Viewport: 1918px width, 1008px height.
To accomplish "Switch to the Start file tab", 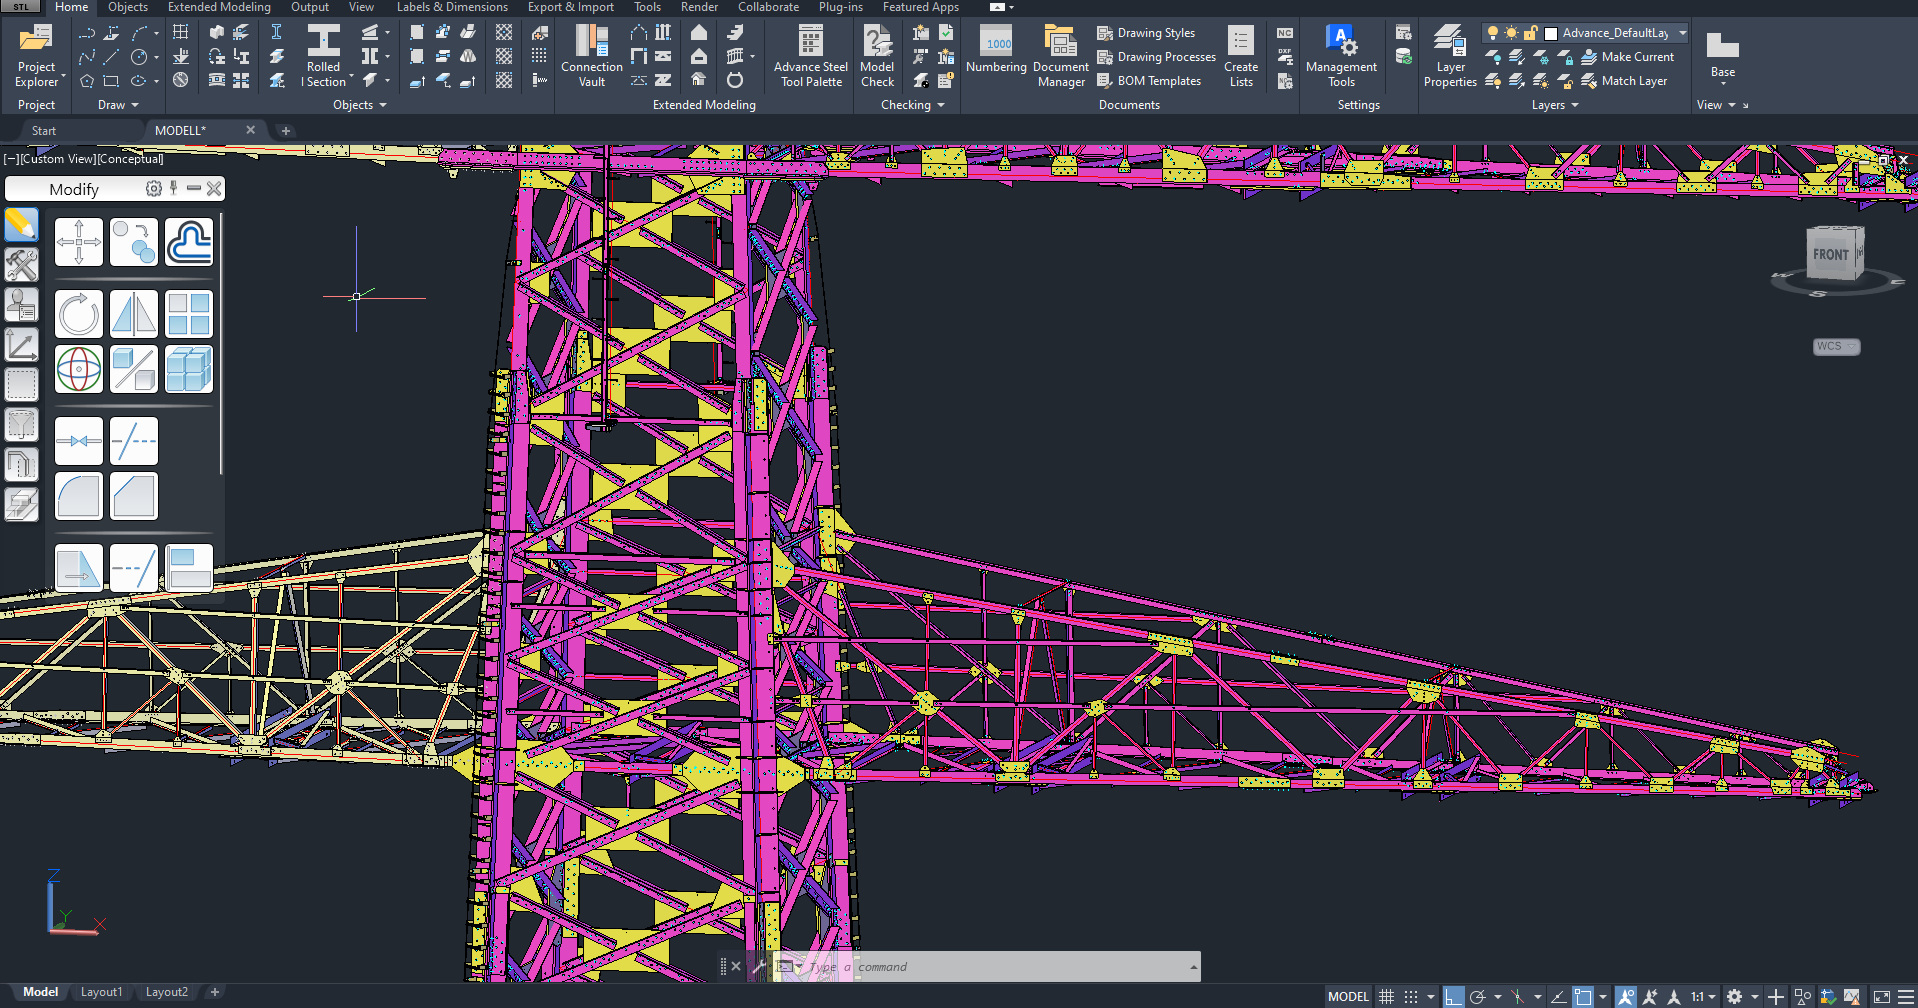I will pyautogui.click(x=44, y=131).
